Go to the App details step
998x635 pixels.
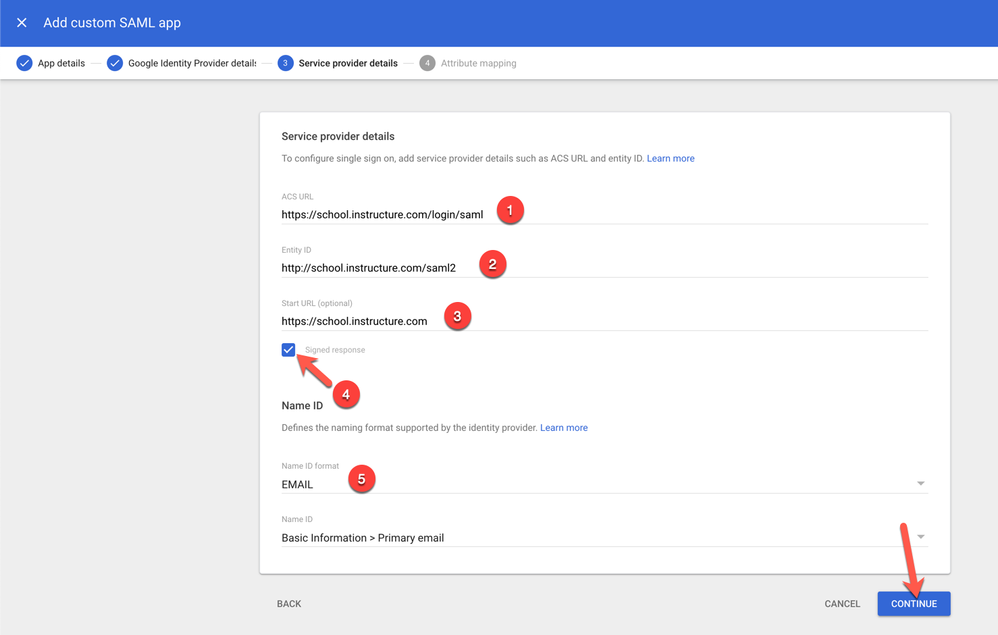[x=61, y=63]
